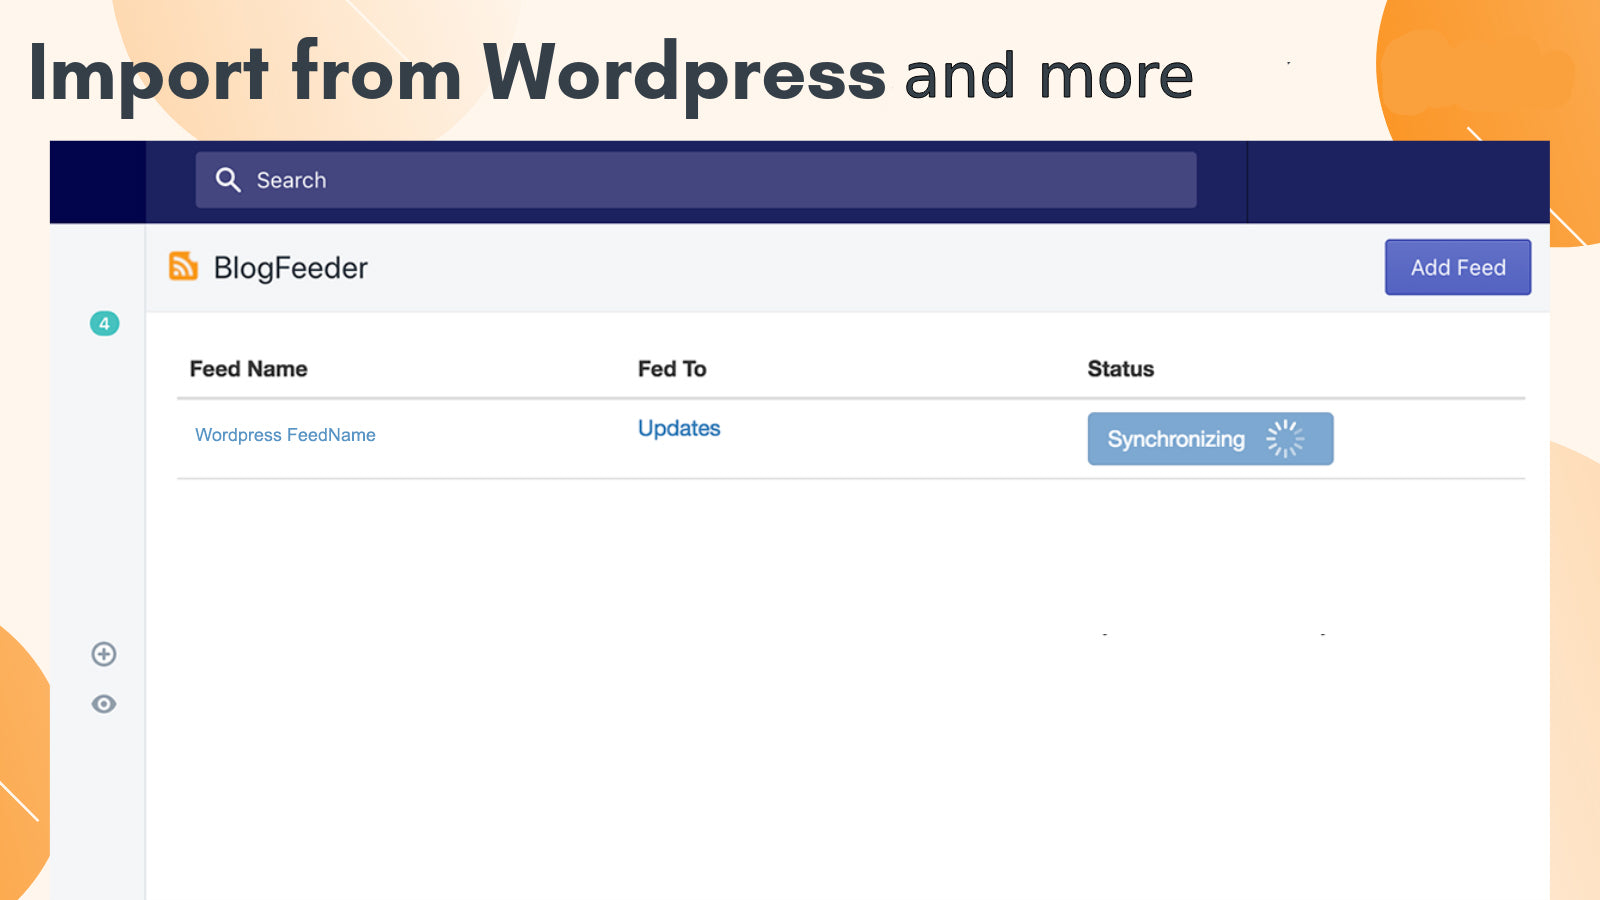The width and height of the screenshot is (1600, 900).
Task: Click the synchronizing spinner icon
Action: coord(1285,439)
